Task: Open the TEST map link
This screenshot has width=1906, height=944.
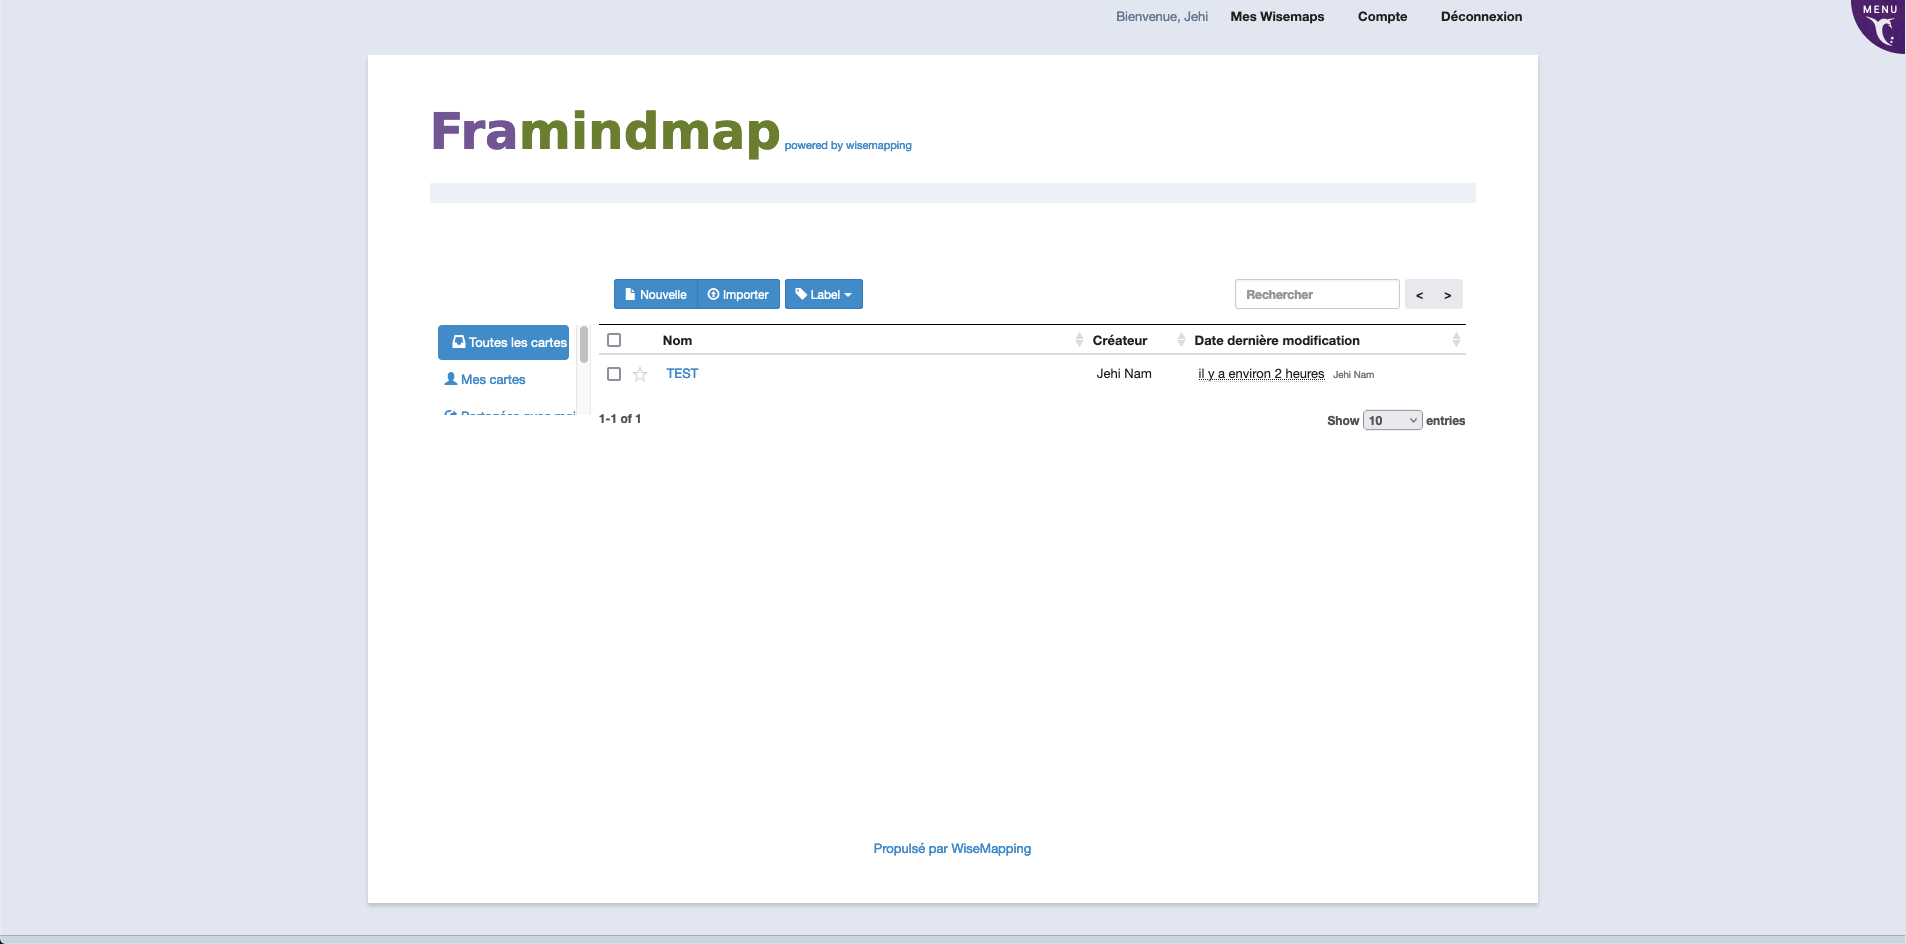Action: coord(682,373)
